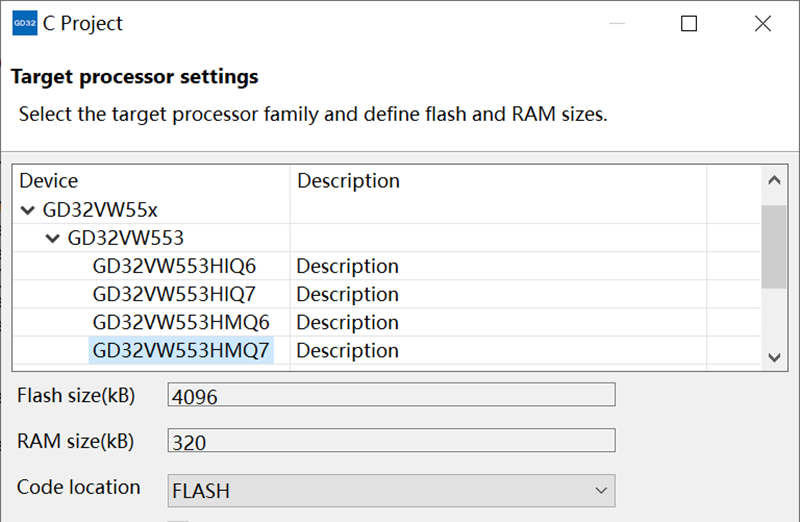
Task: Collapse the GD32VW553 subfamily node
Action: pos(53,238)
